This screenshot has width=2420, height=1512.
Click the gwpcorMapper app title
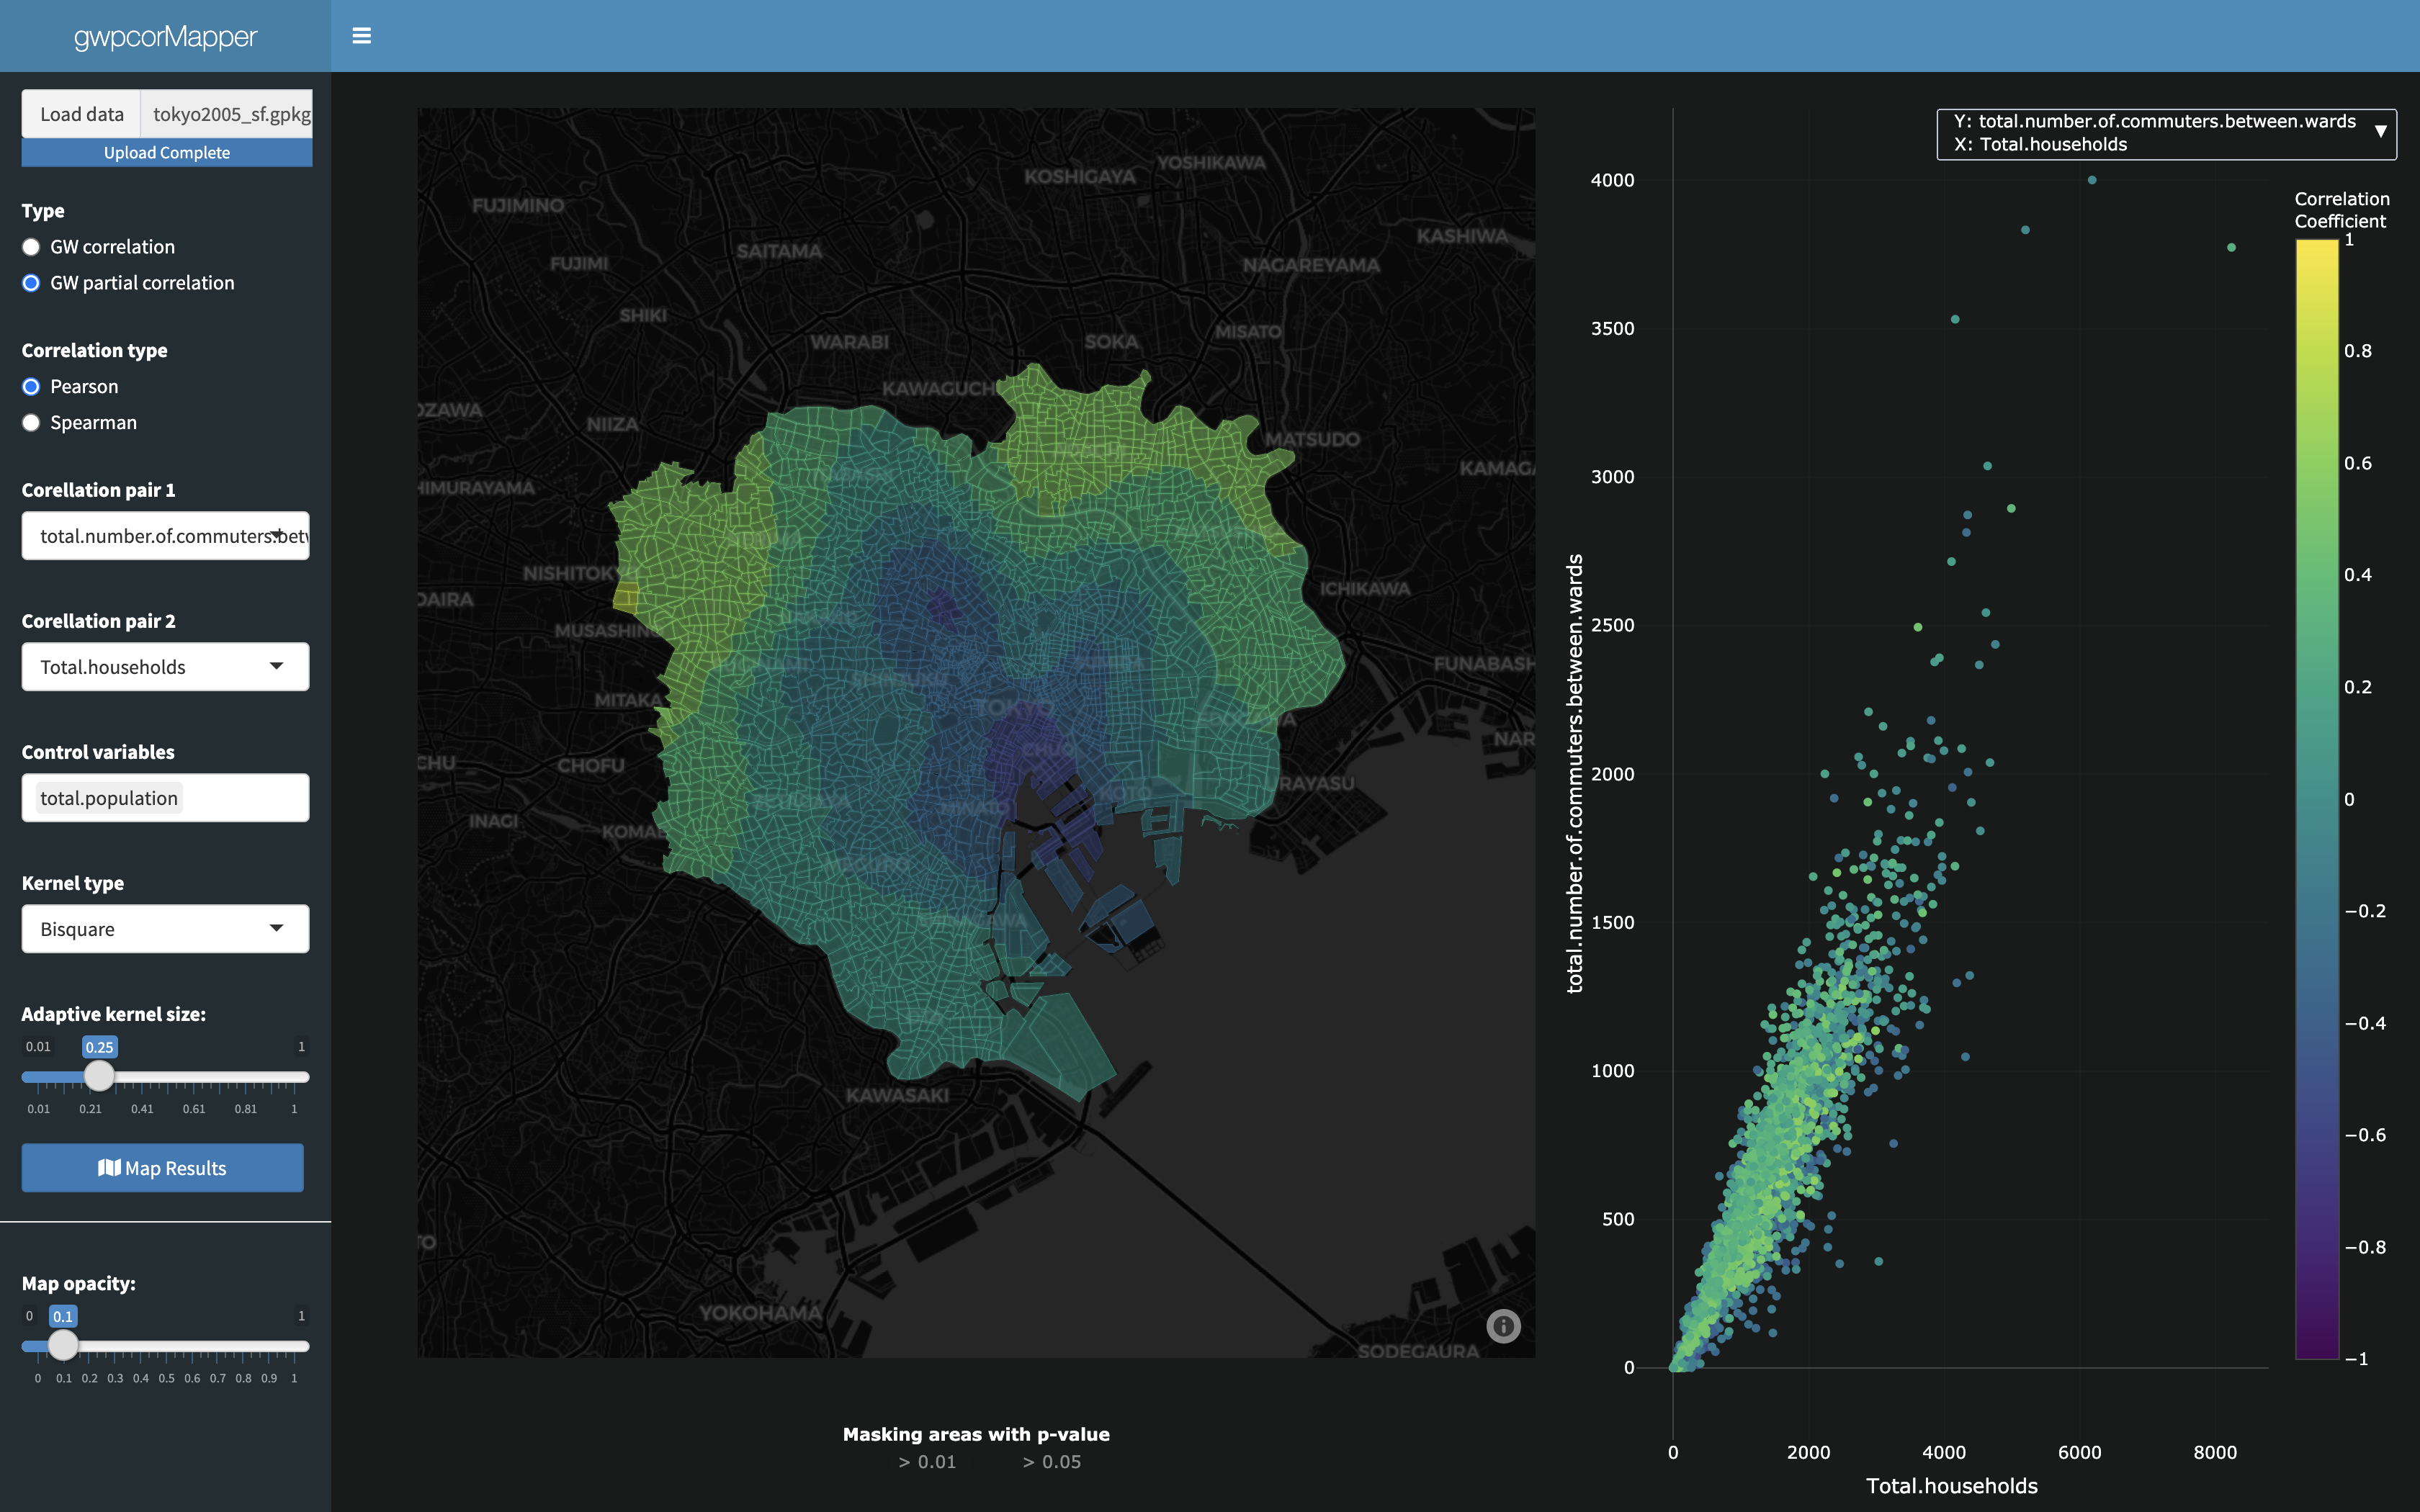click(165, 37)
